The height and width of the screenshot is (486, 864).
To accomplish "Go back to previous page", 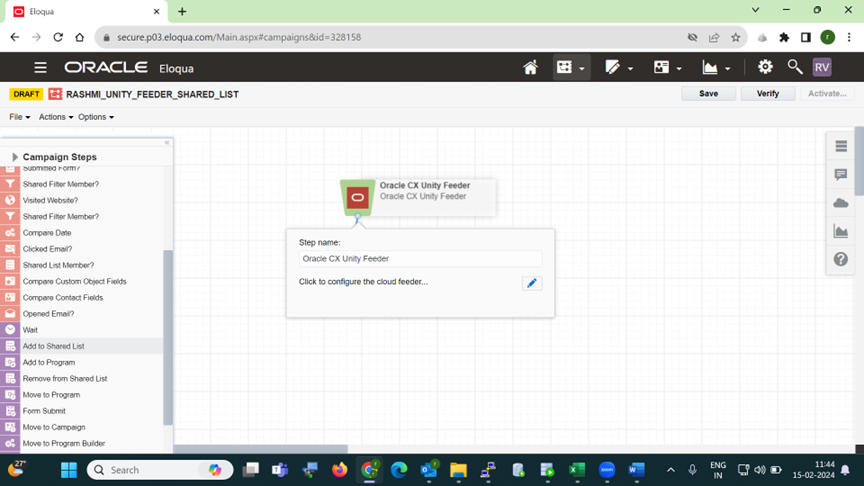I will tap(15, 37).
